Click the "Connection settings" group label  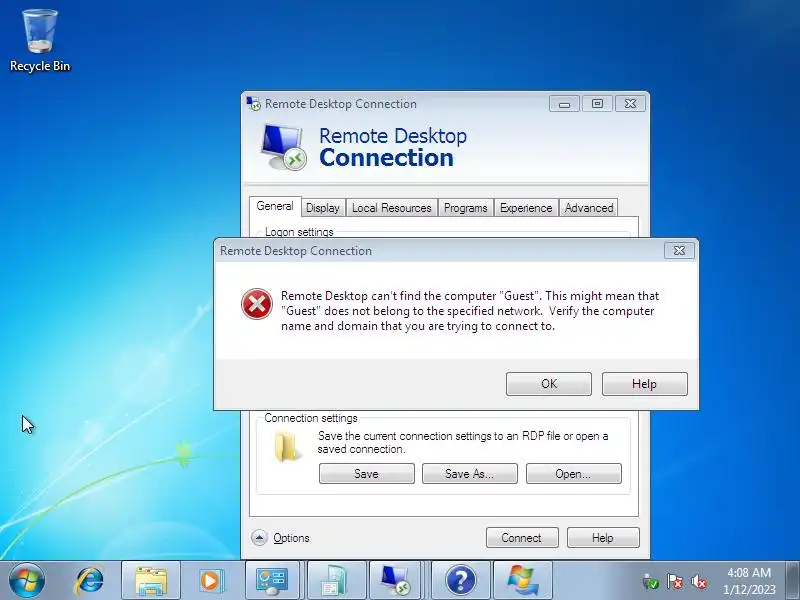tap(311, 418)
